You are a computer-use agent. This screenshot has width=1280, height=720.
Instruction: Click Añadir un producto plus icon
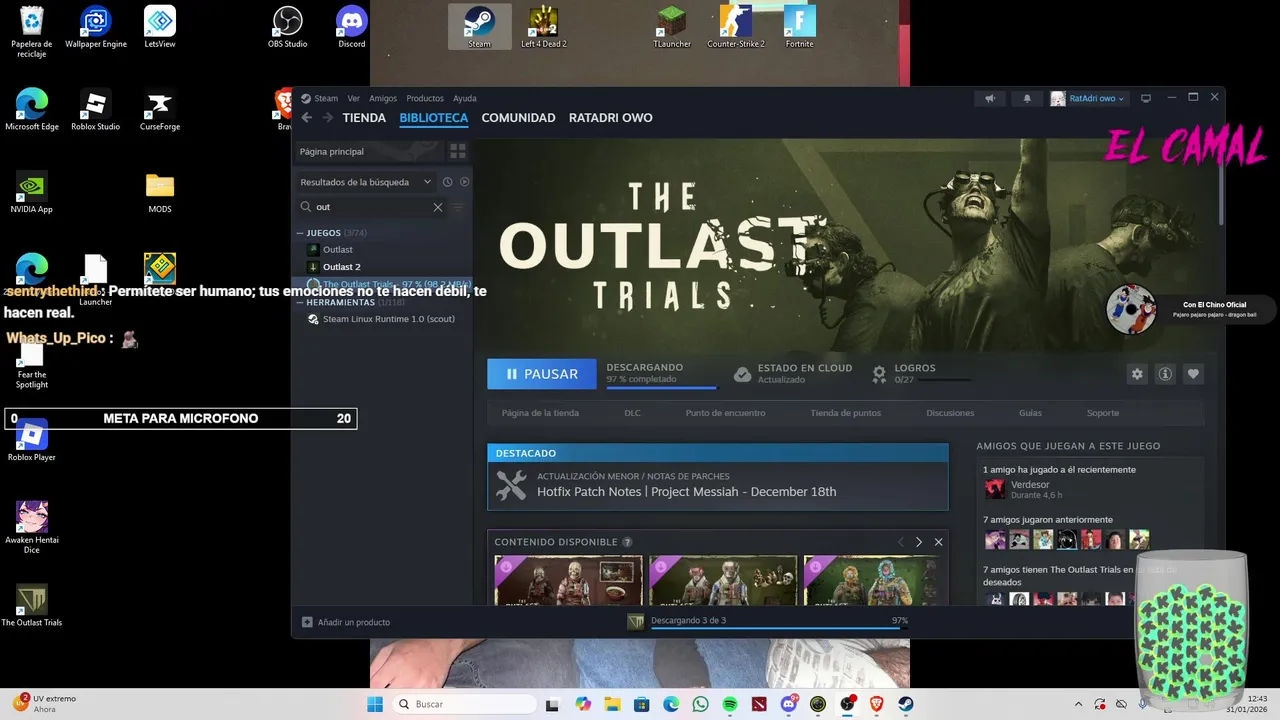(307, 622)
